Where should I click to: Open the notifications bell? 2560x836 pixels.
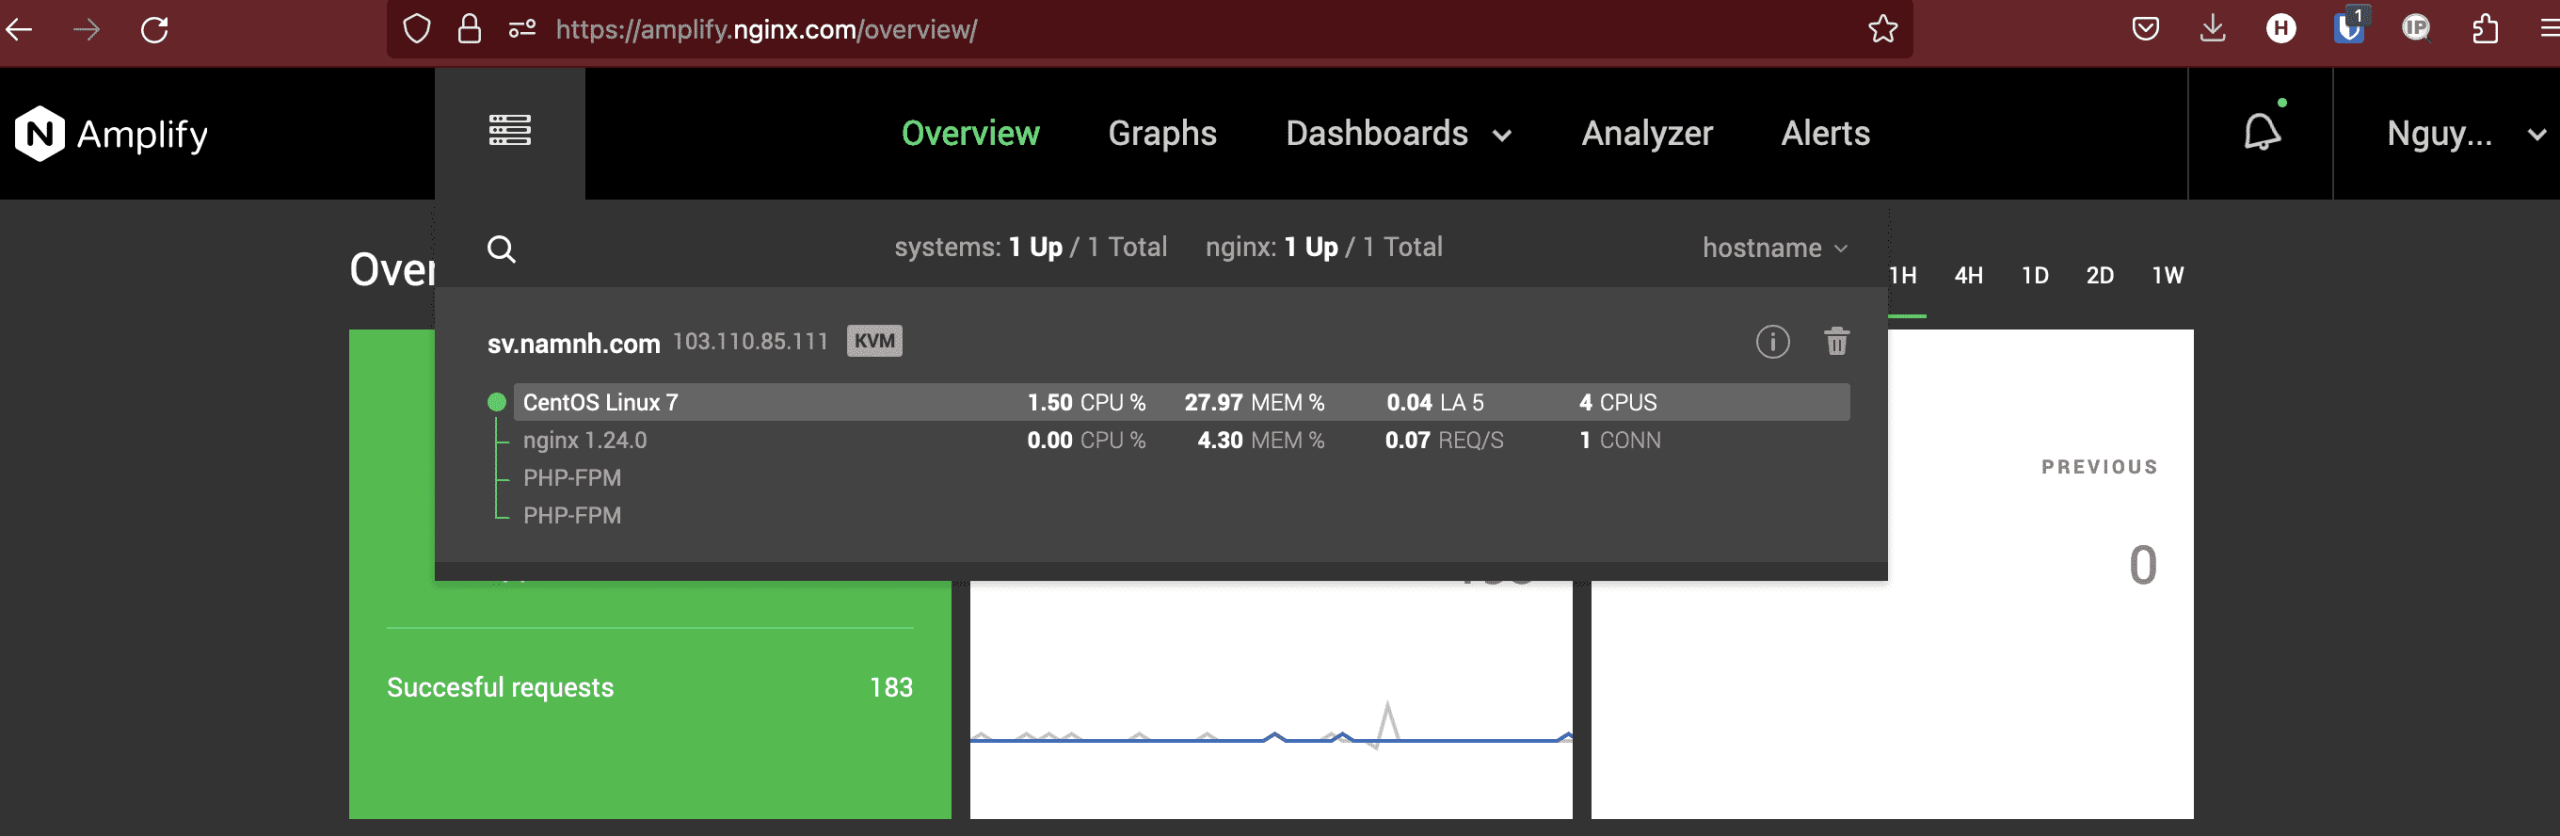pos(2261,133)
